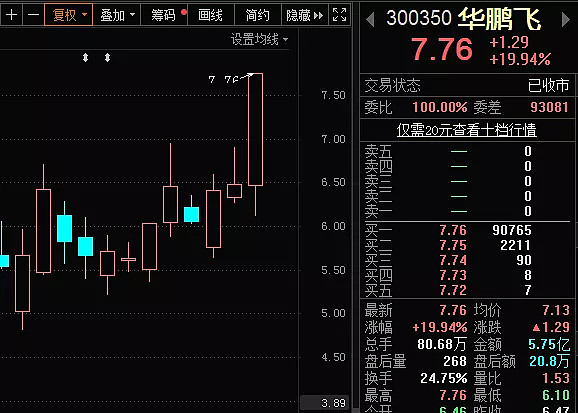Go to previous stock arrow
The image size is (578, 413).
(x=370, y=20)
